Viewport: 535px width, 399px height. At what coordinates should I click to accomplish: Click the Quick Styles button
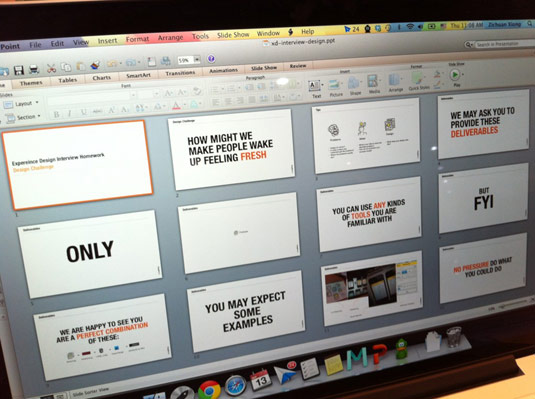pyautogui.click(x=418, y=82)
